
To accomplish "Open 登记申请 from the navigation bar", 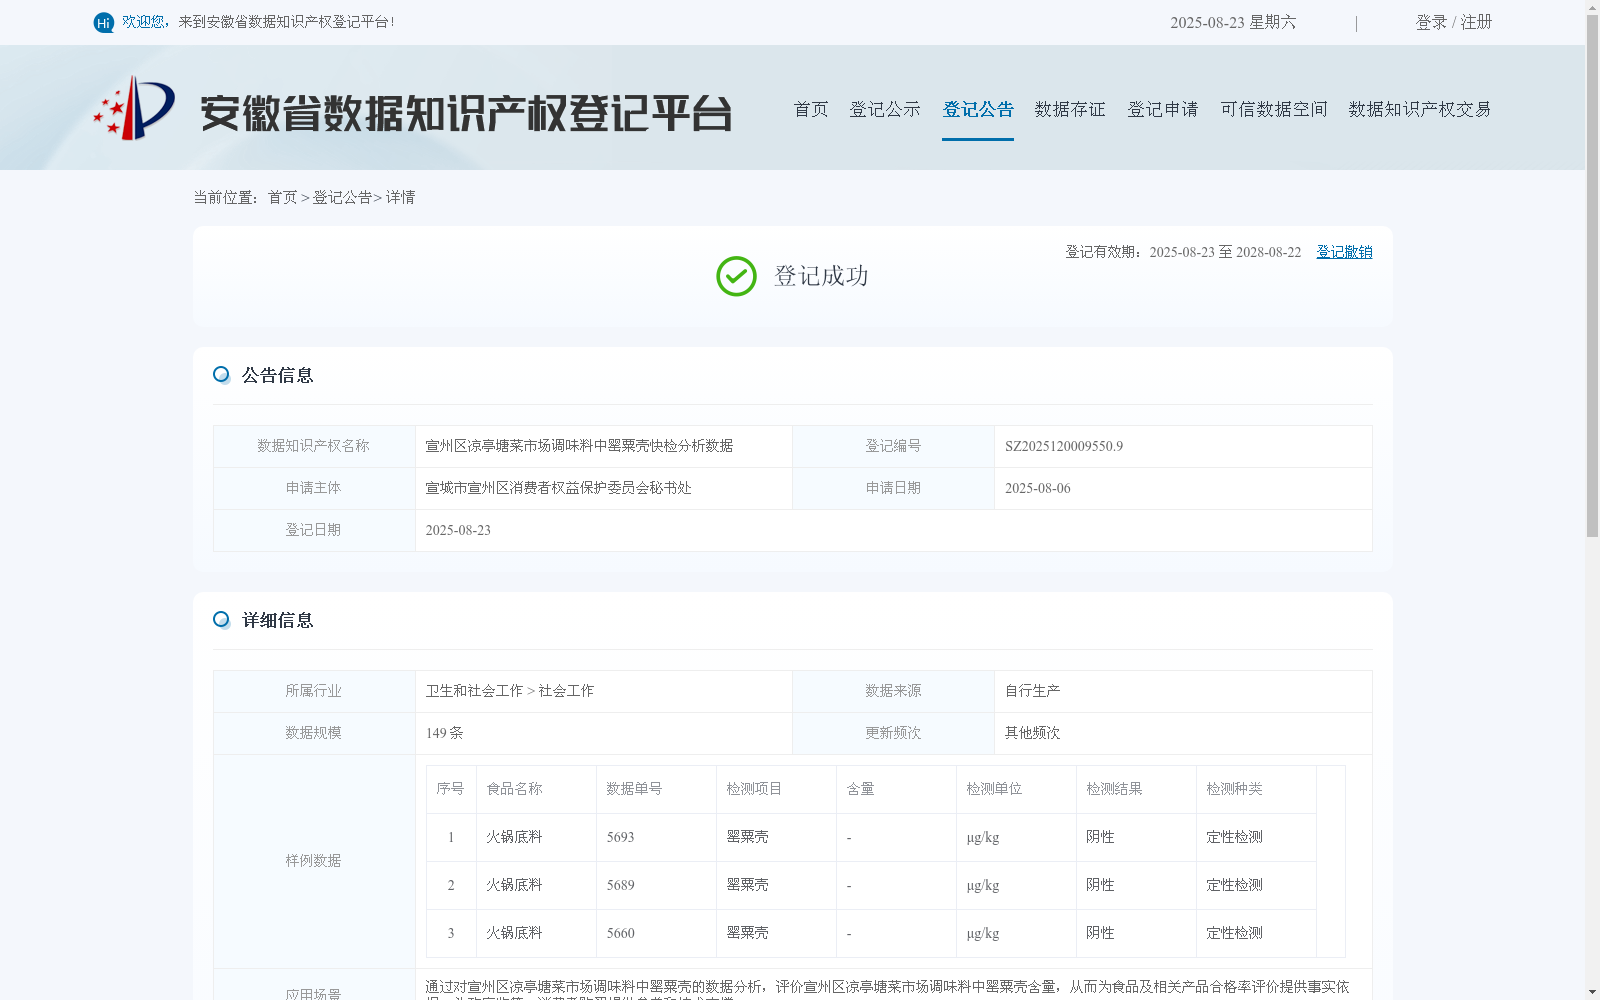I will tap(1163, 109).
